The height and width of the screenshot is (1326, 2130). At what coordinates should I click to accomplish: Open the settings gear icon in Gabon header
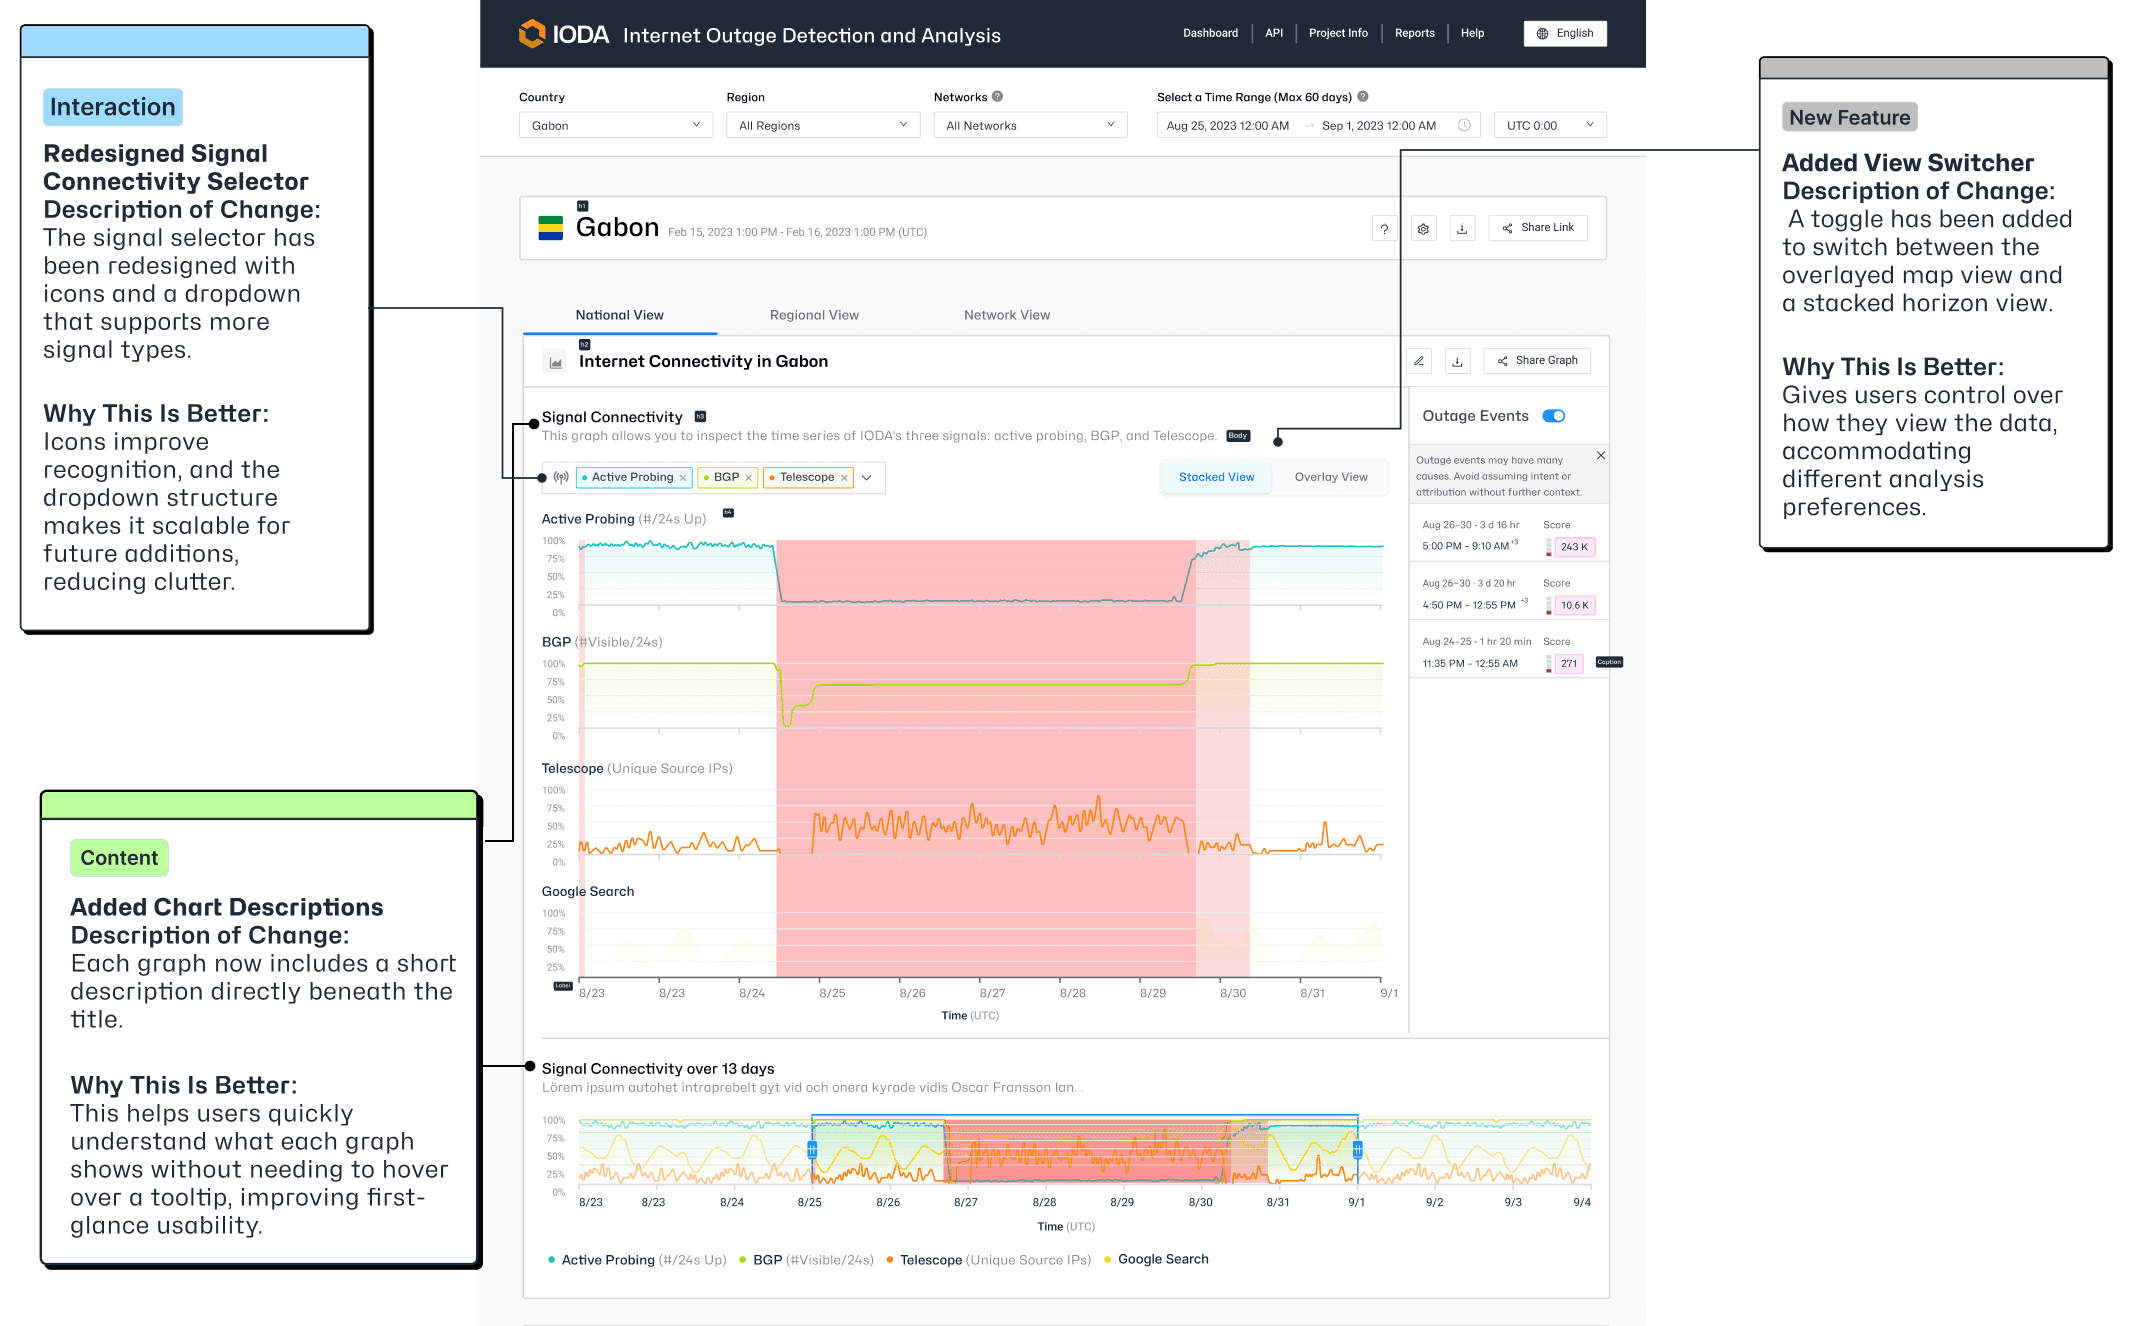click(1423, 229)
